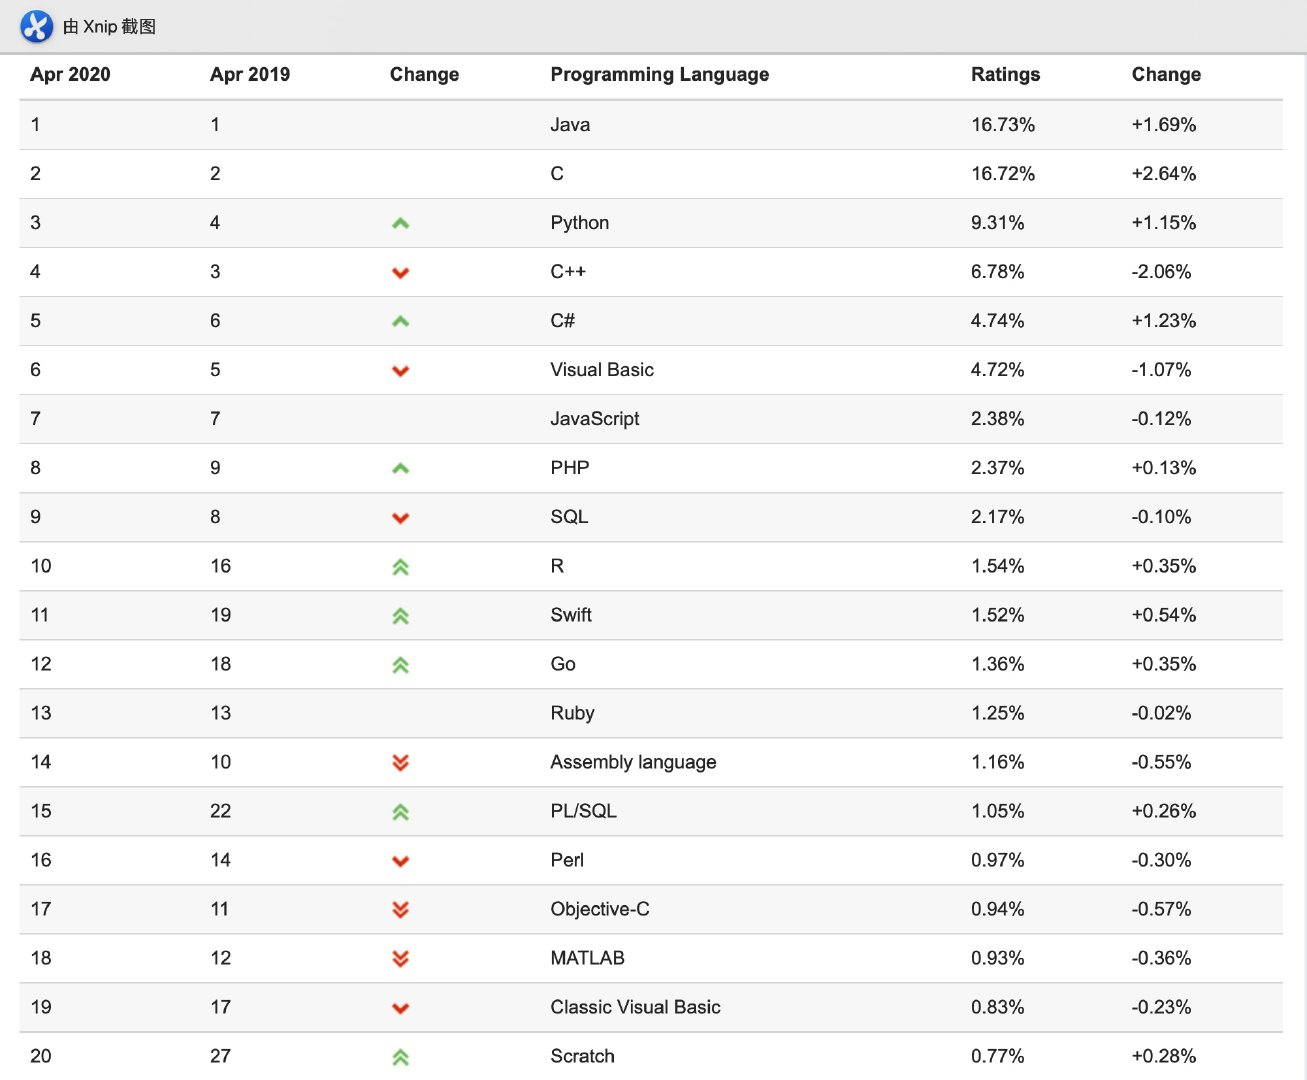This screenshot has height=1080, width=1307.
Task: Click the double green arrow for PL/SQL
Action: pyautogui.click(x=400, y=812)
